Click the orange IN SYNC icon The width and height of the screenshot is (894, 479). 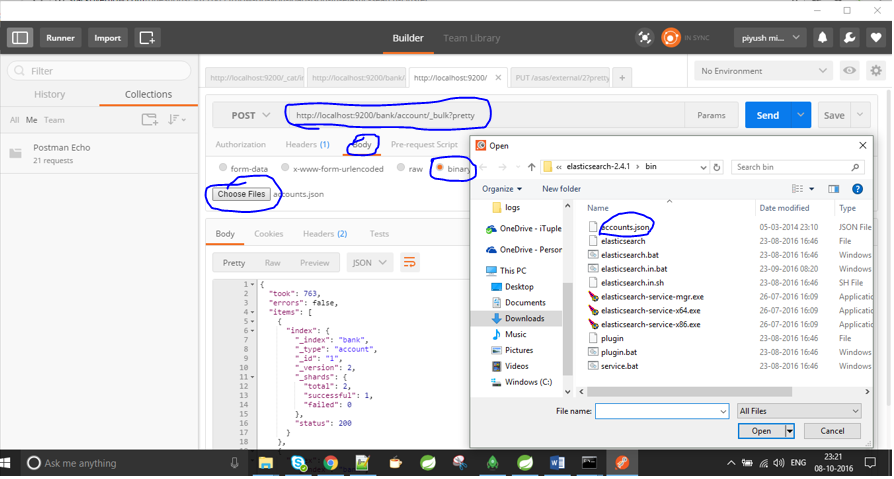coord(671,38)
